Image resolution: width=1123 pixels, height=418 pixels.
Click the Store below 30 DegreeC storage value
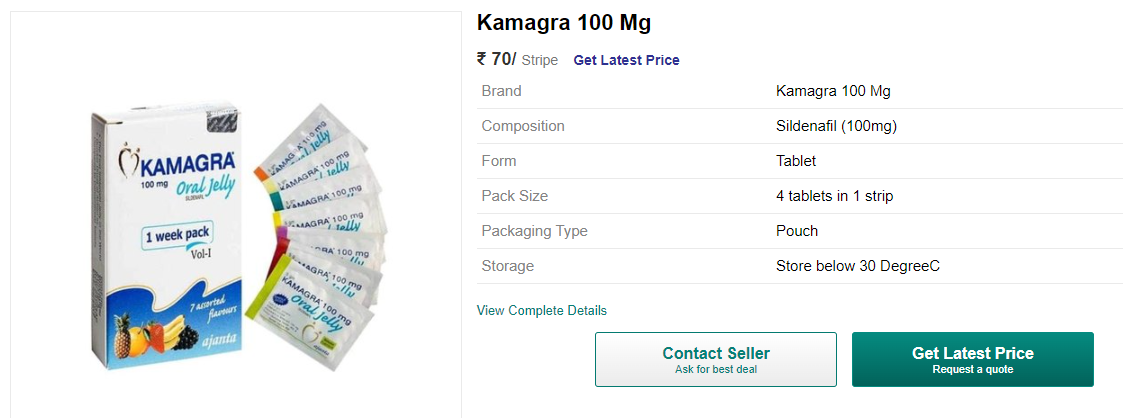[x=857, y=266]
